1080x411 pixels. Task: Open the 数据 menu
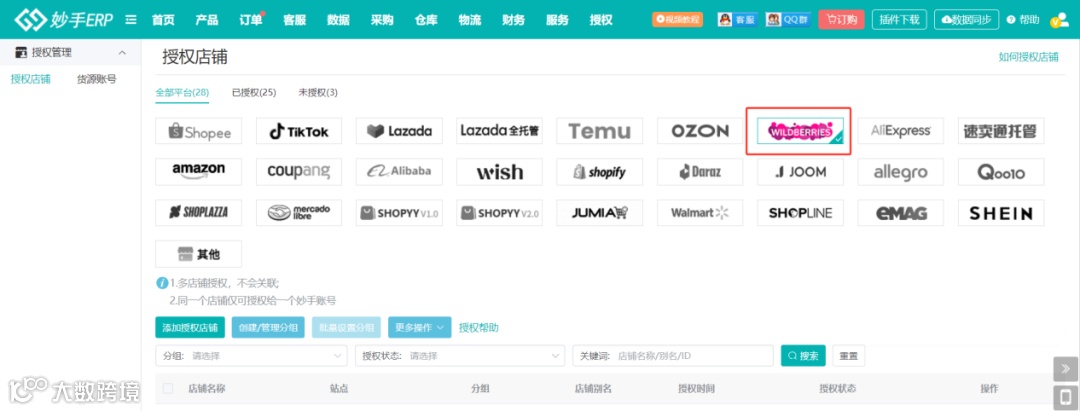[x=338, y=20]
